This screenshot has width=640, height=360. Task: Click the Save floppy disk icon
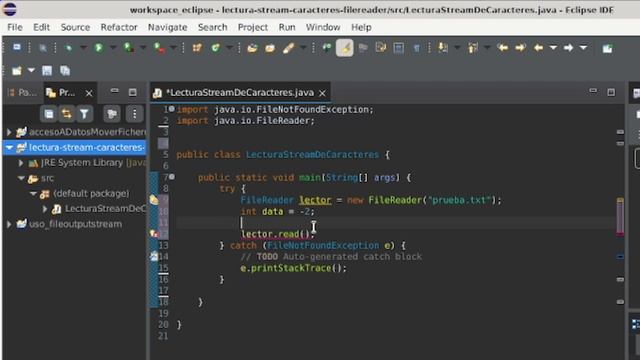47,71
